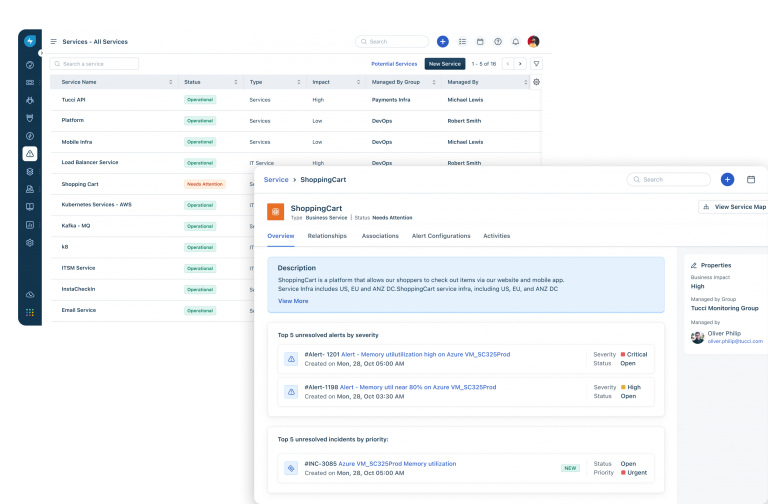This screenshot has width=768, height=504.
Task: Switch to the Relationships tab
Action: point(327,236)
